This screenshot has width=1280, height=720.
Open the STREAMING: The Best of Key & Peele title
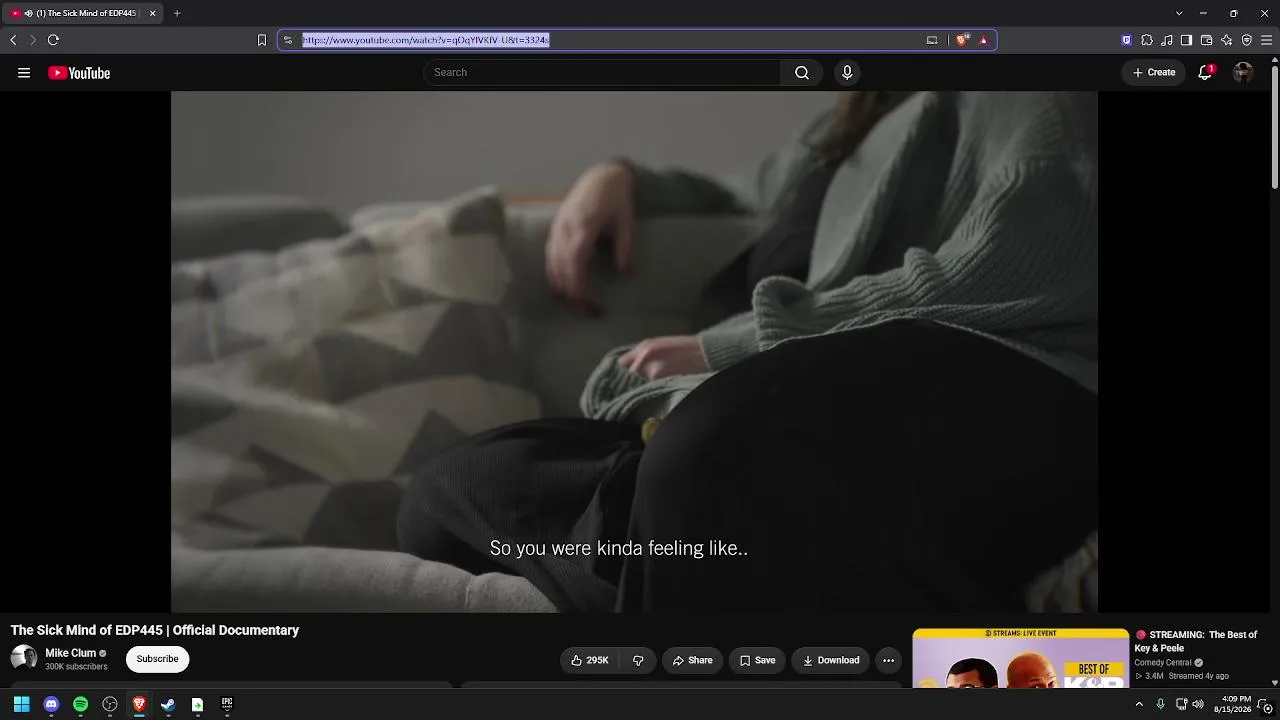(x=1196, y=641)
